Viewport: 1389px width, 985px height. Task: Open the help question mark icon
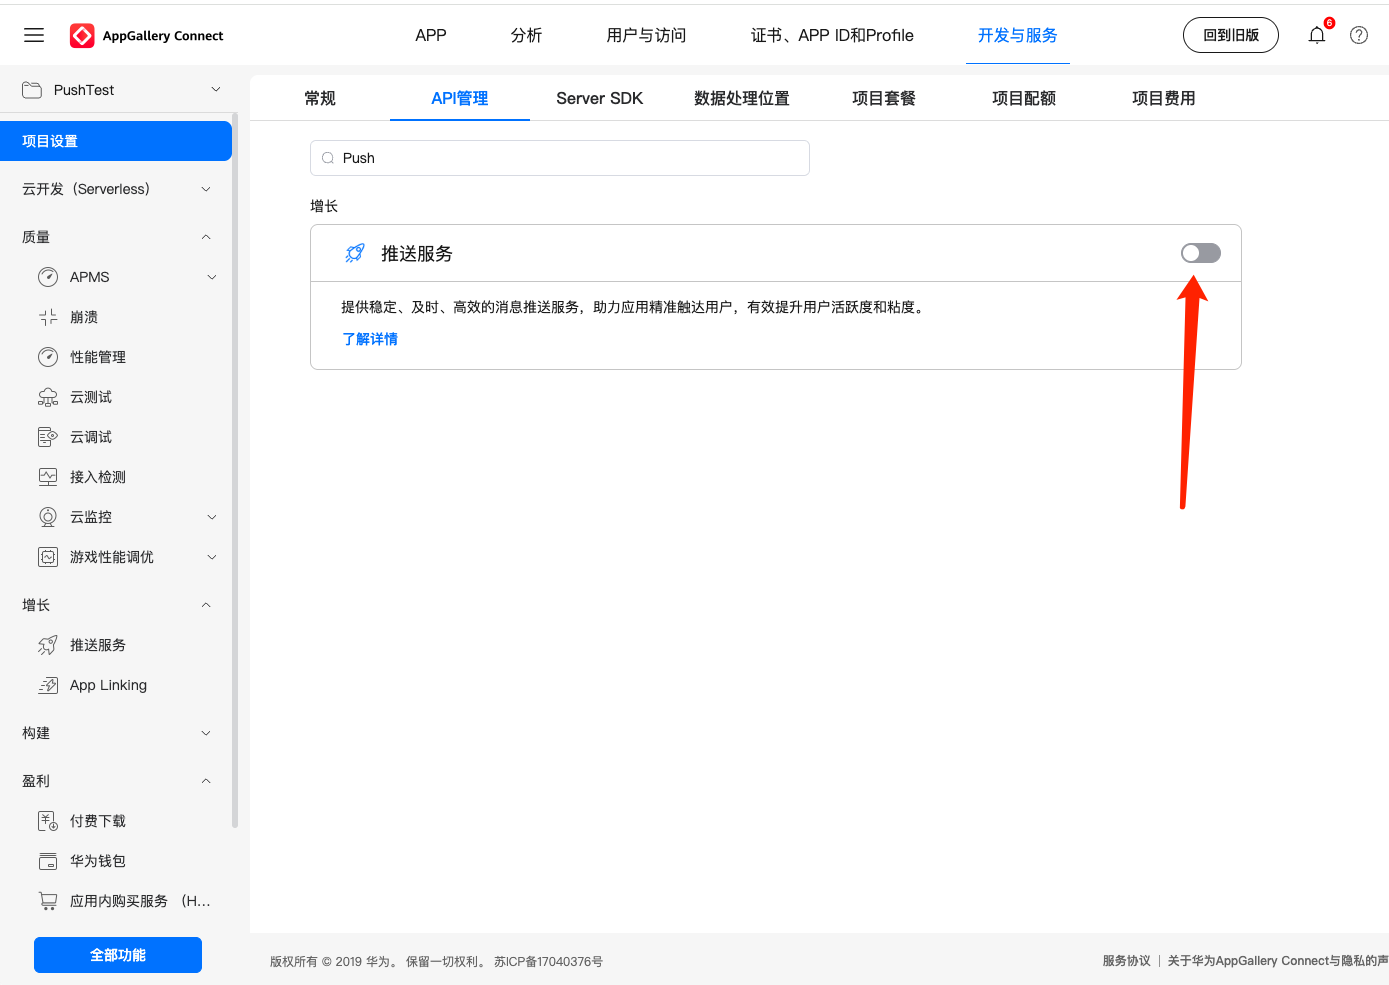[x=1359, y=35]
